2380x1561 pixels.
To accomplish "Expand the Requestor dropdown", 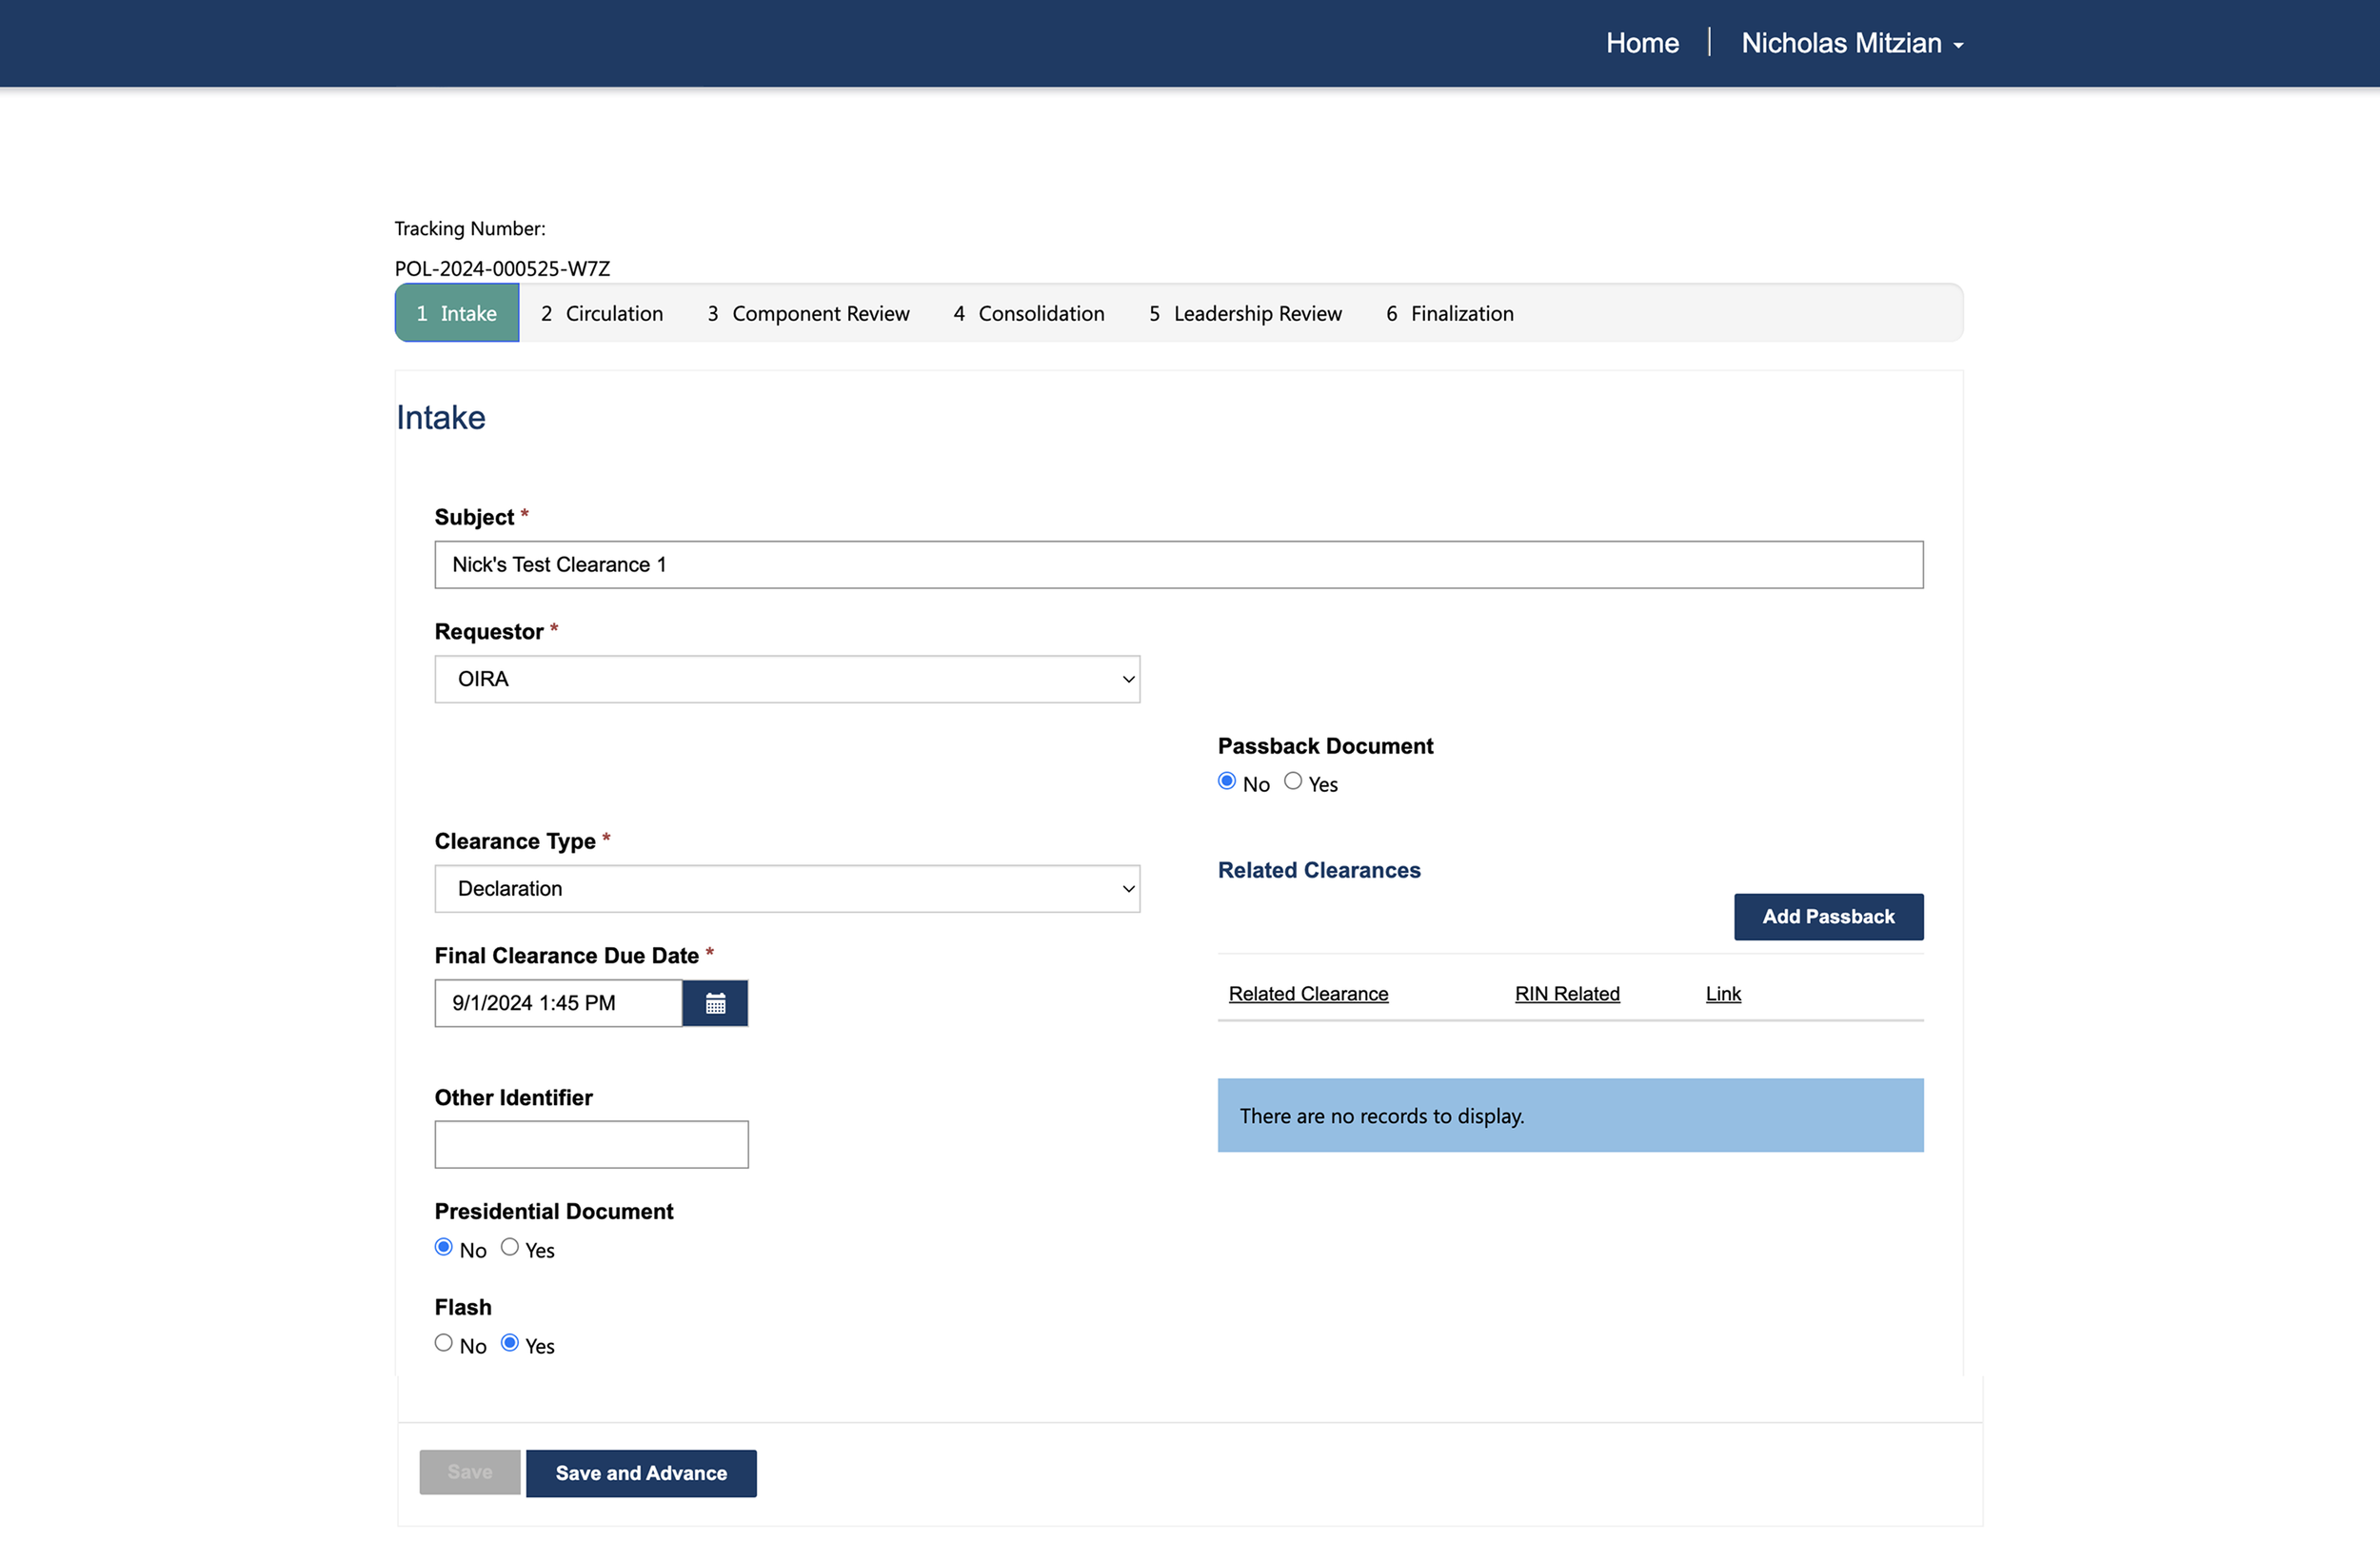I will click(x=787, y=679).
